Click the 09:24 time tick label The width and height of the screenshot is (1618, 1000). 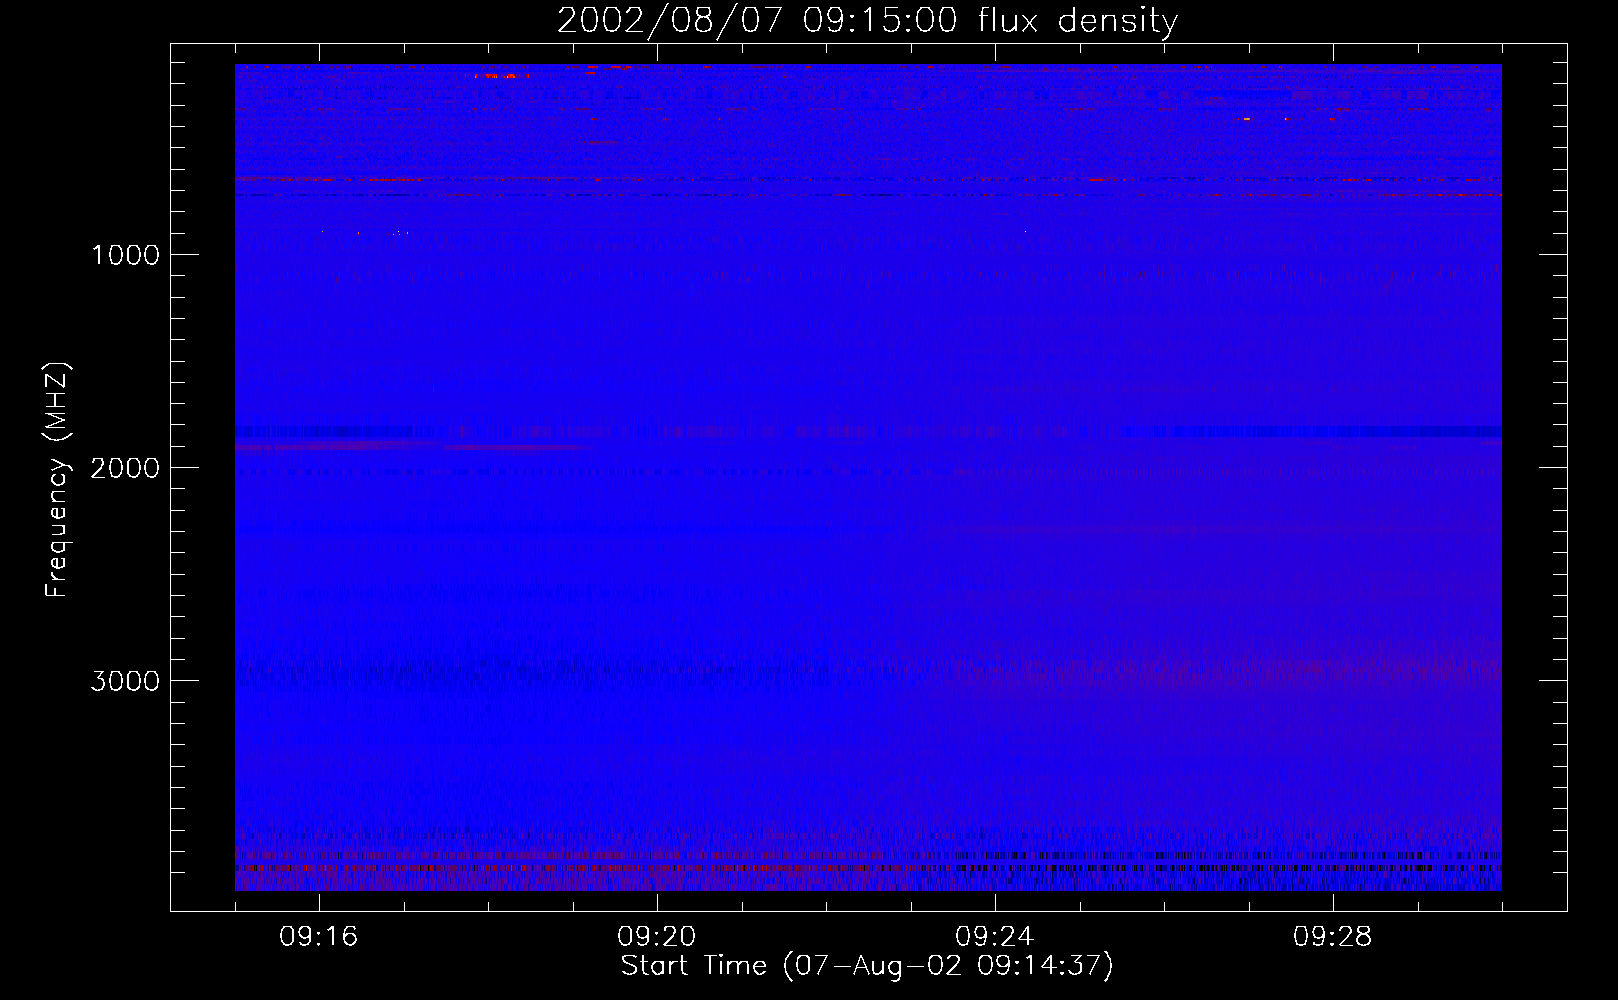(995, 937)
